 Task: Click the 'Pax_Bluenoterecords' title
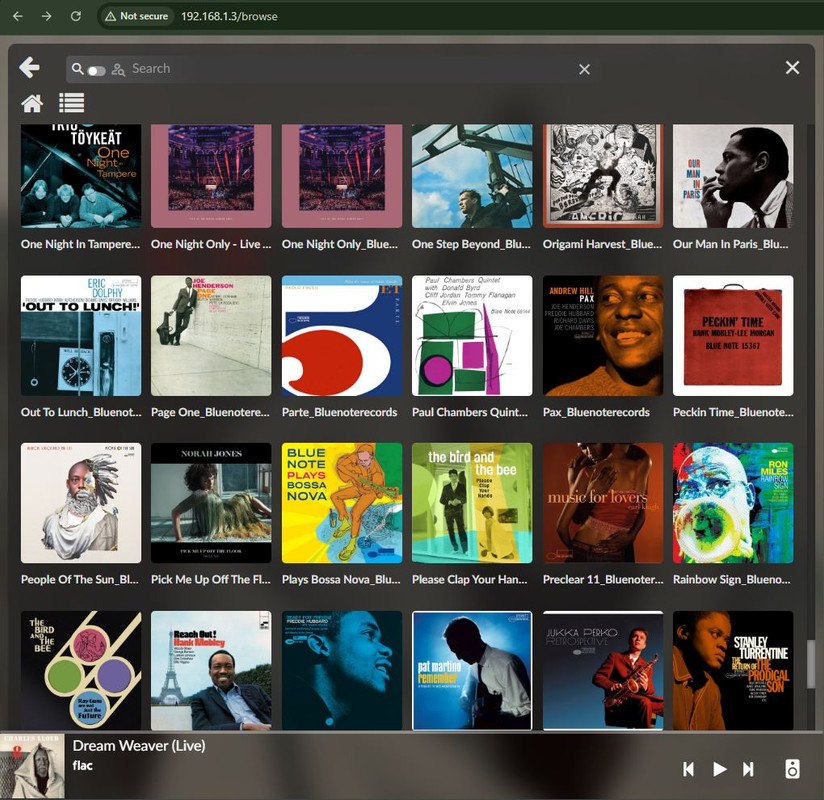coord(596,412)
